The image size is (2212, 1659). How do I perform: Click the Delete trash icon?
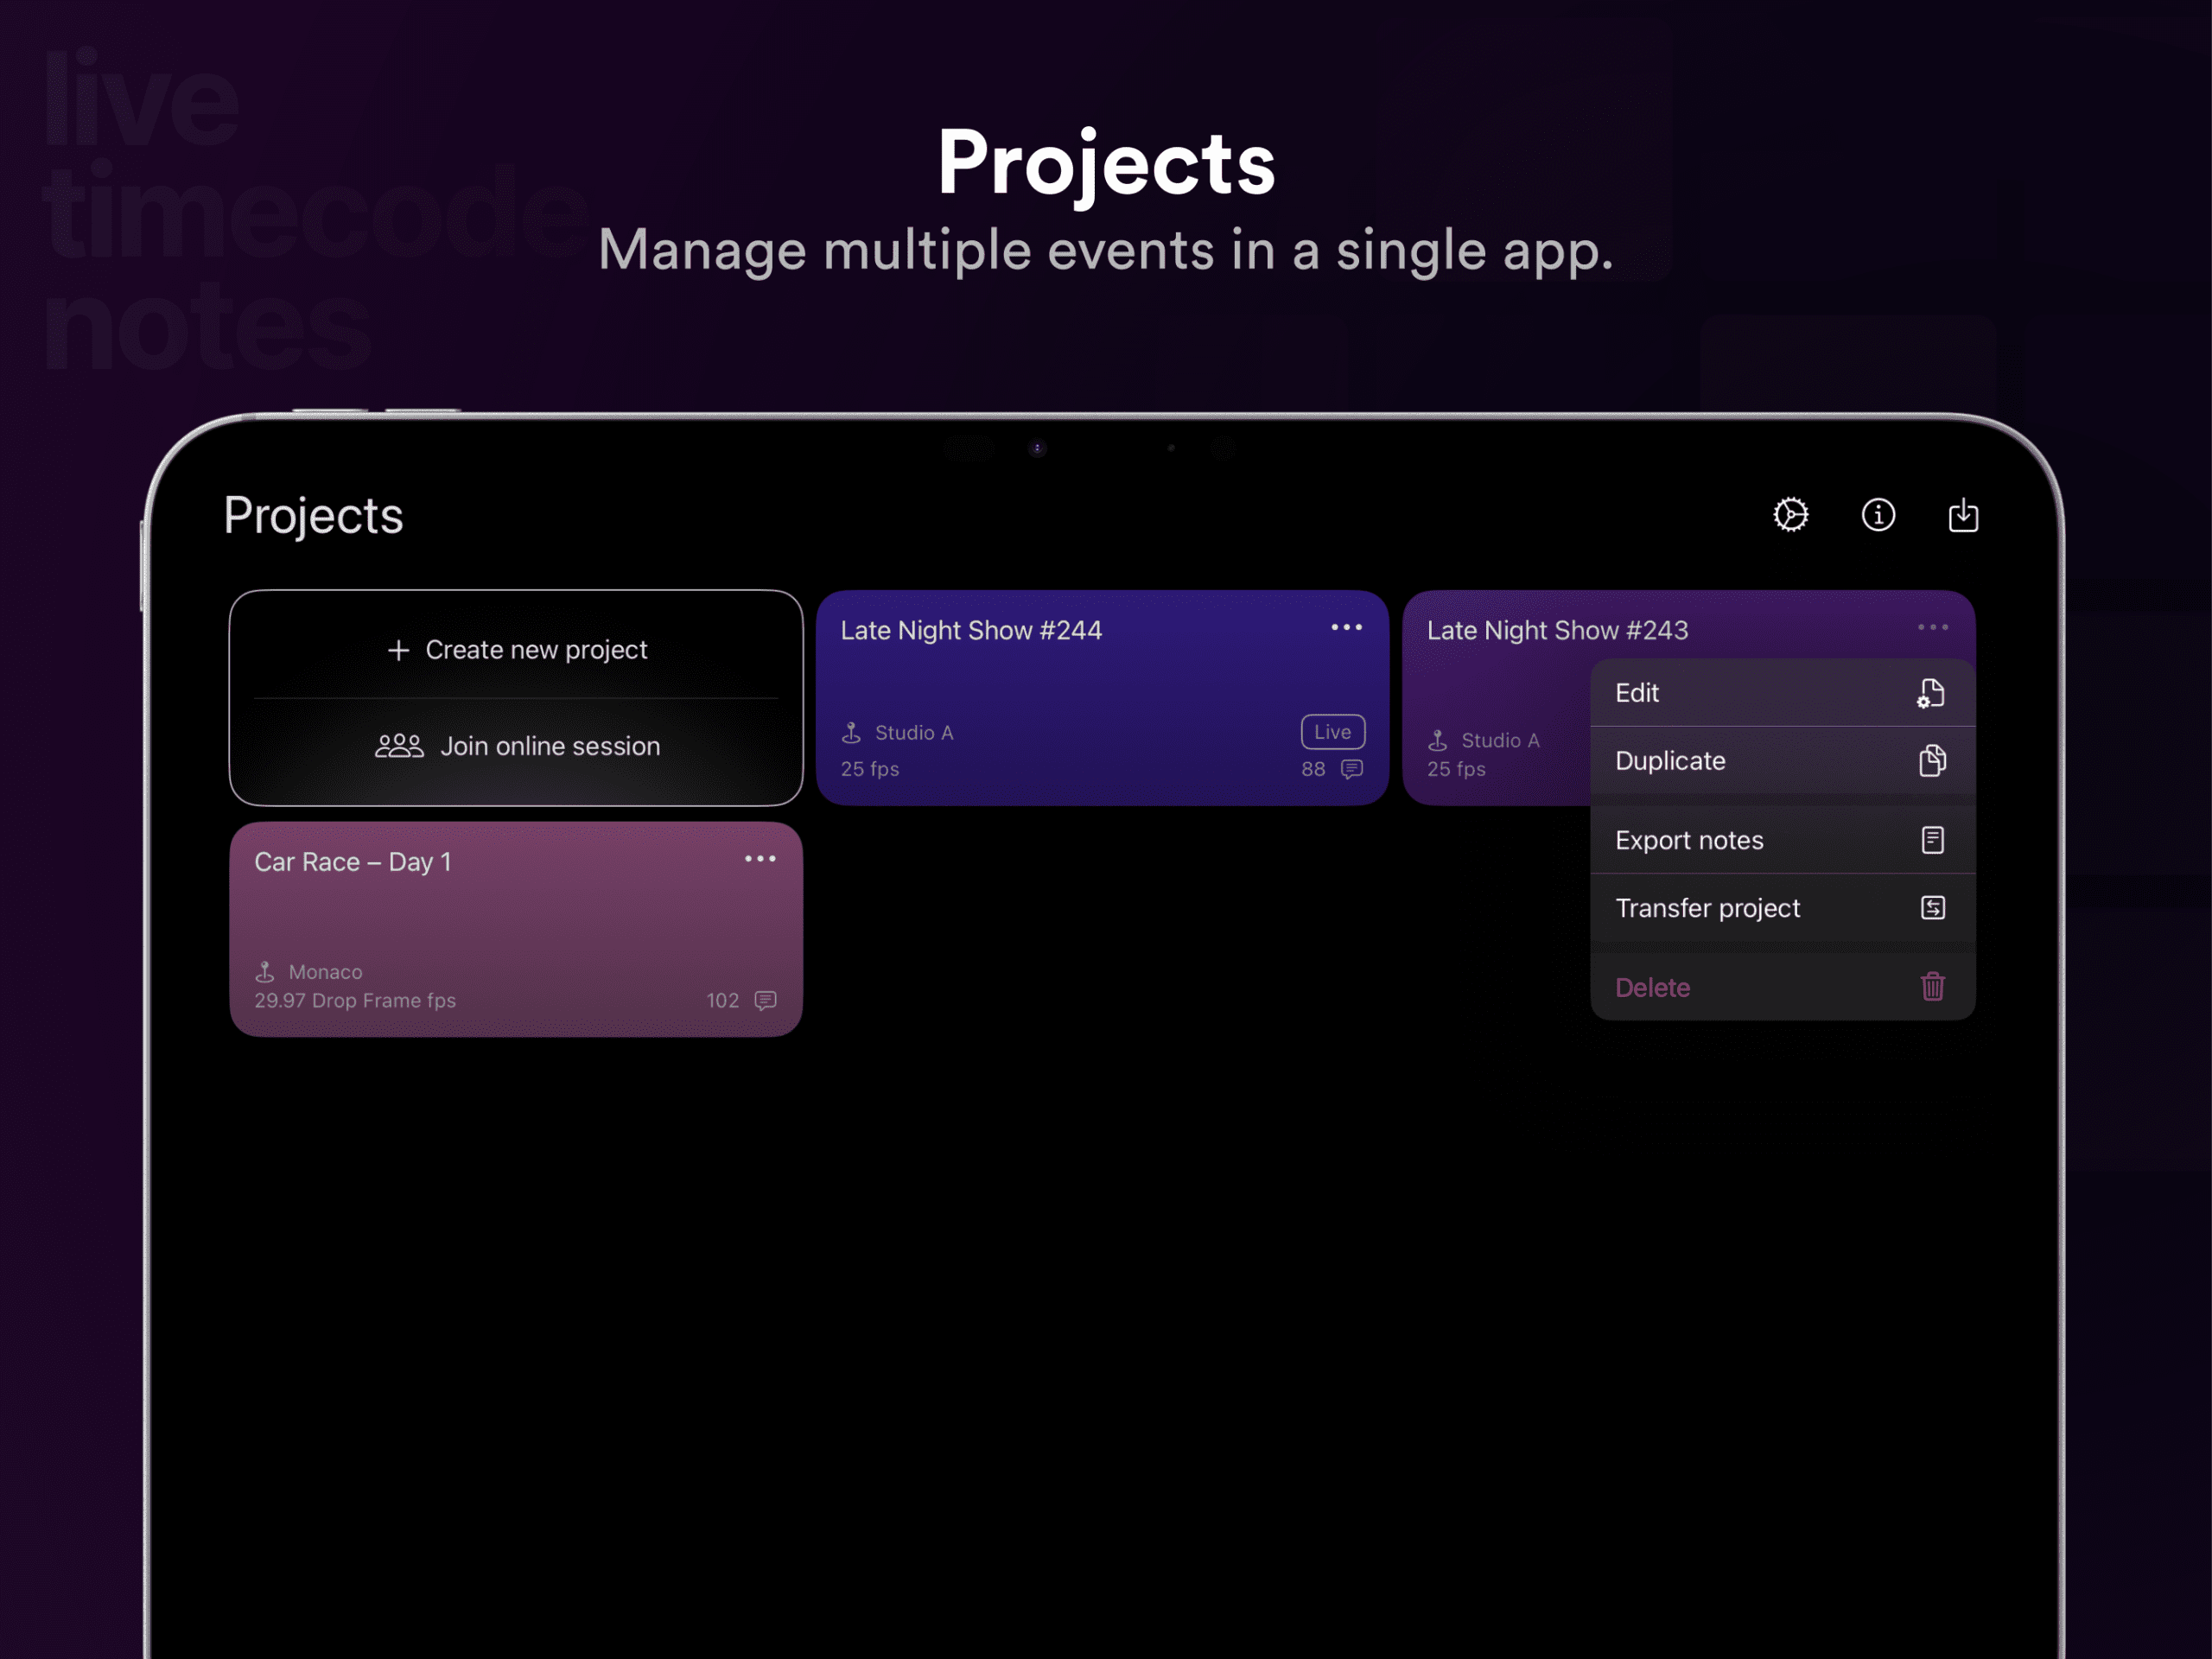pyautogui.click(x=1932, y=987)
